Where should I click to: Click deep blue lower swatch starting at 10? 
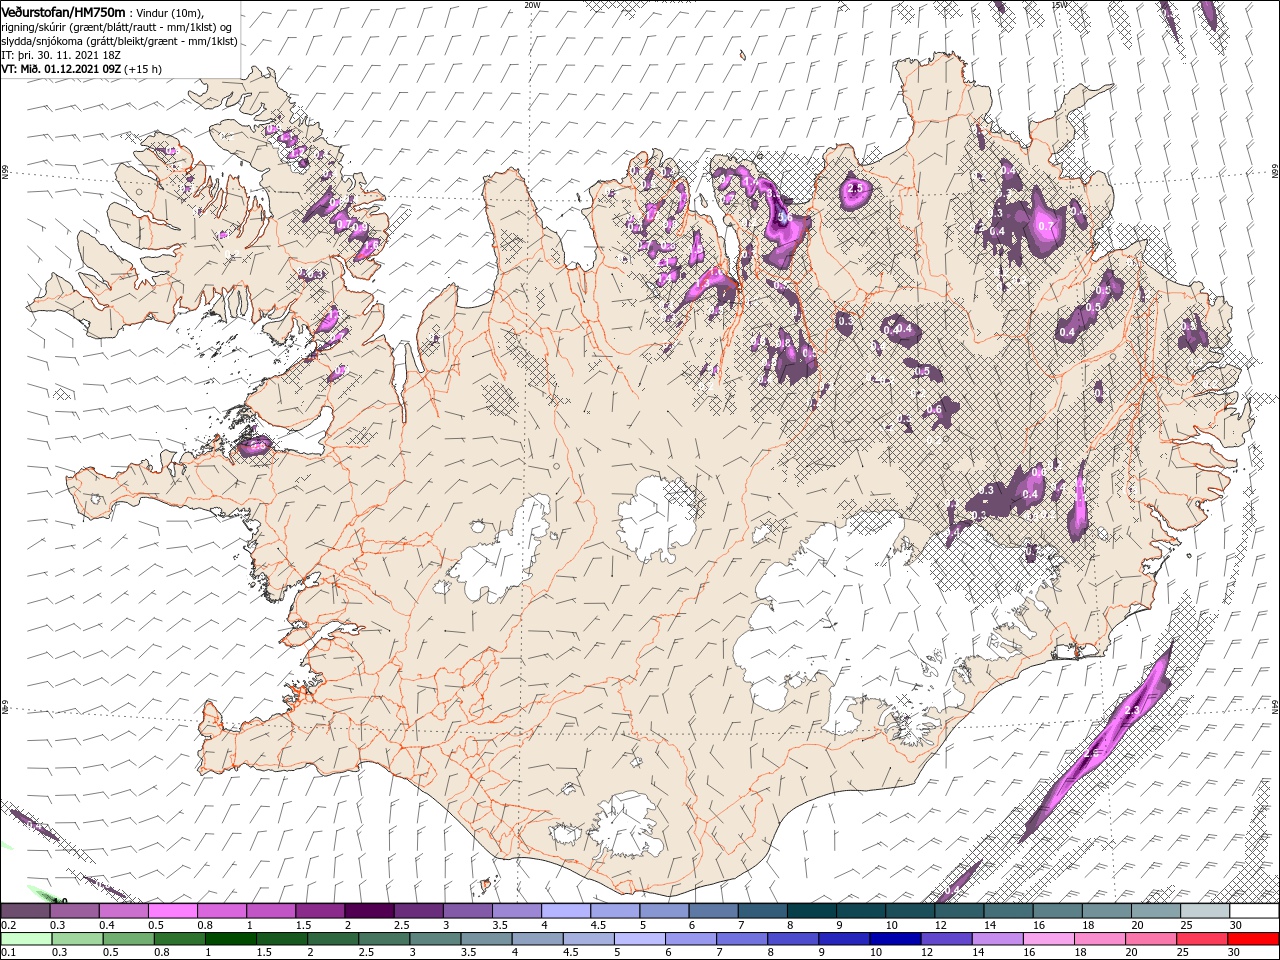pyautogui.click(x=896, y=939)
